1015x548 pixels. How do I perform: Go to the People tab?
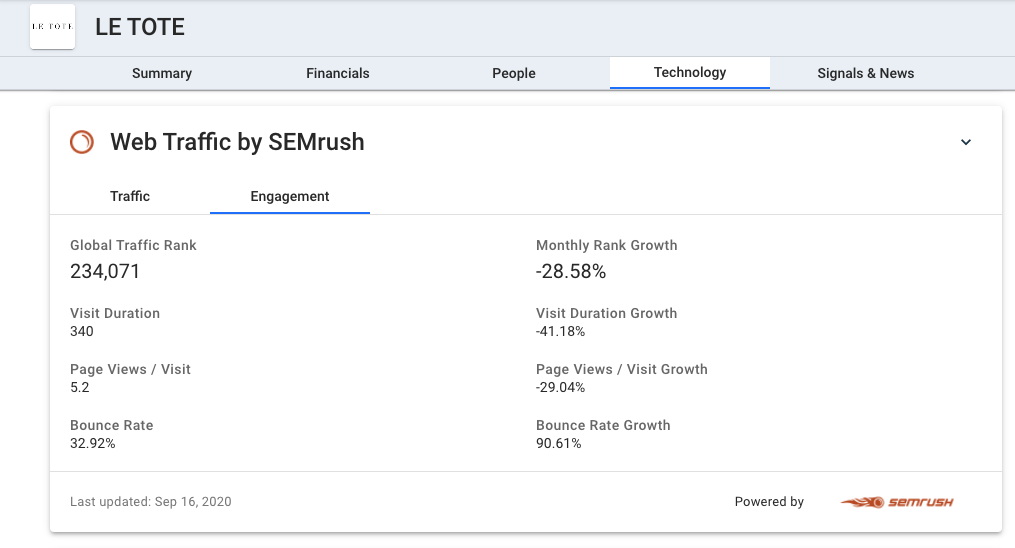coord(514,73)
